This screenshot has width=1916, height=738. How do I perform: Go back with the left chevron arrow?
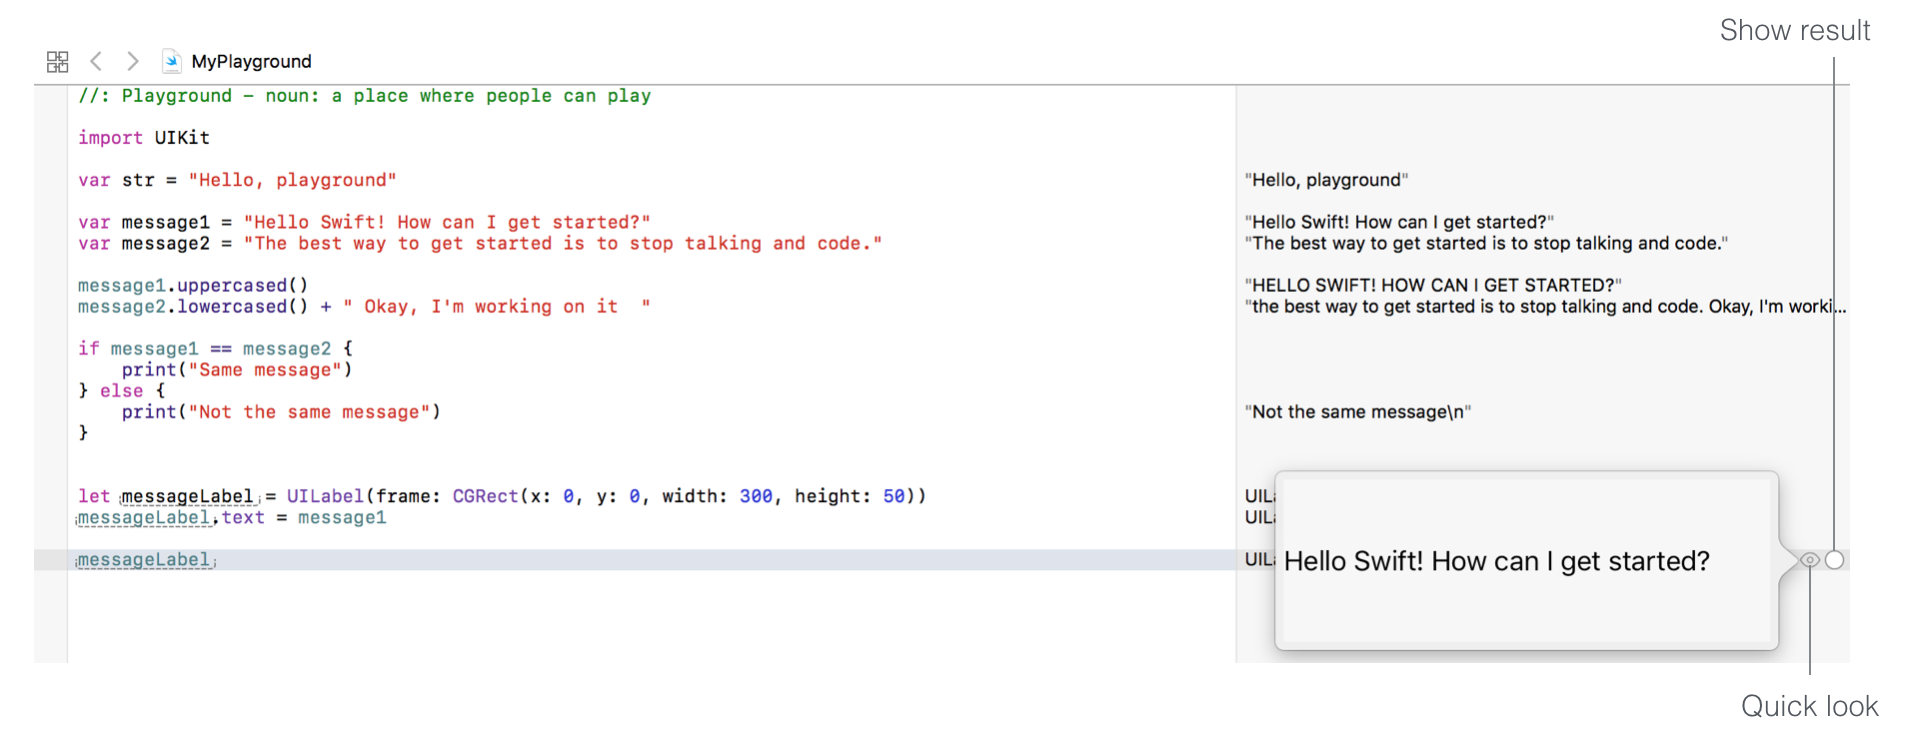coord(96,61)
